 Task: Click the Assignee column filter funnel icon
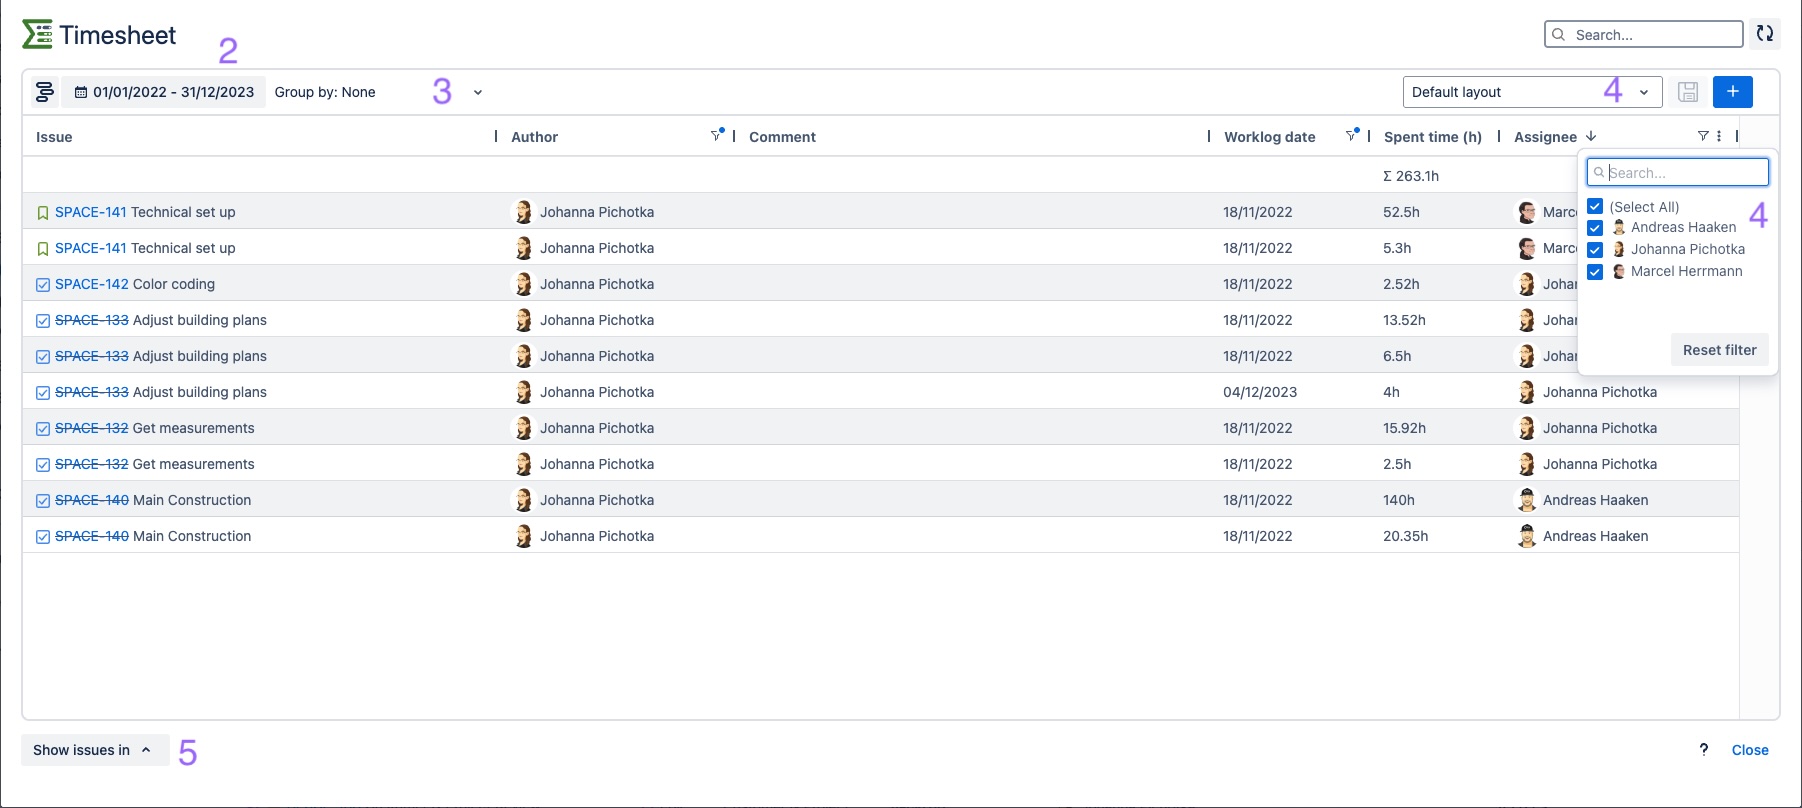coord(1703,136)
